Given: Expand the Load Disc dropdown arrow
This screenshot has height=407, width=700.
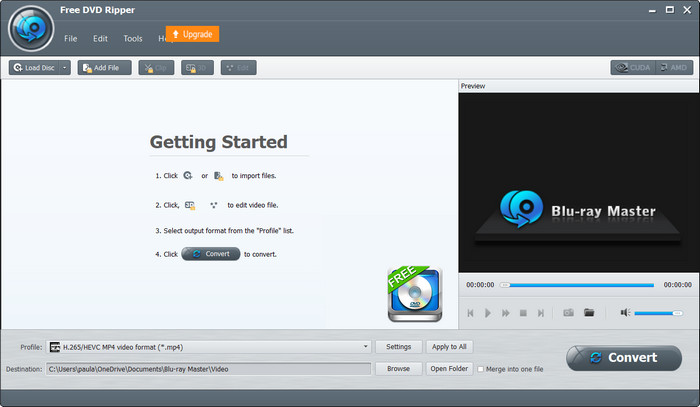Looking at the screenshot, I should pyautogui.click(x=65, y=67).
